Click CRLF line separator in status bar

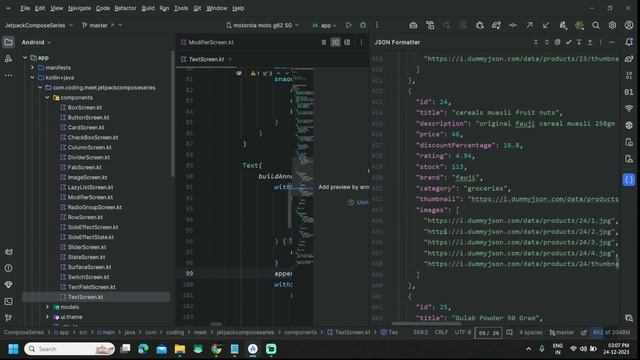[441, 333]
